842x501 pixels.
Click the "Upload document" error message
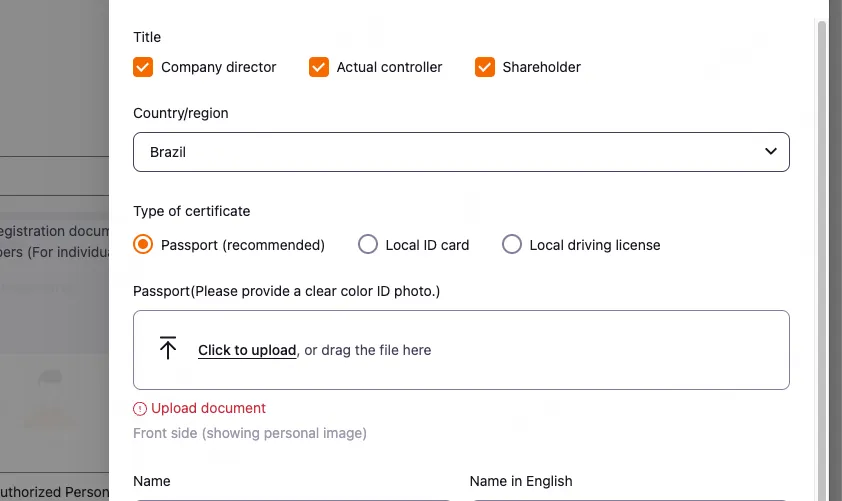[208, 408]
